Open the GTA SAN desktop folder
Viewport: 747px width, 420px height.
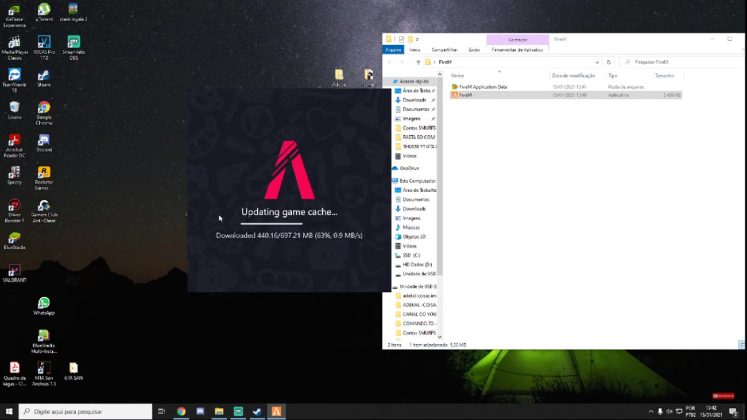(73, 371)
